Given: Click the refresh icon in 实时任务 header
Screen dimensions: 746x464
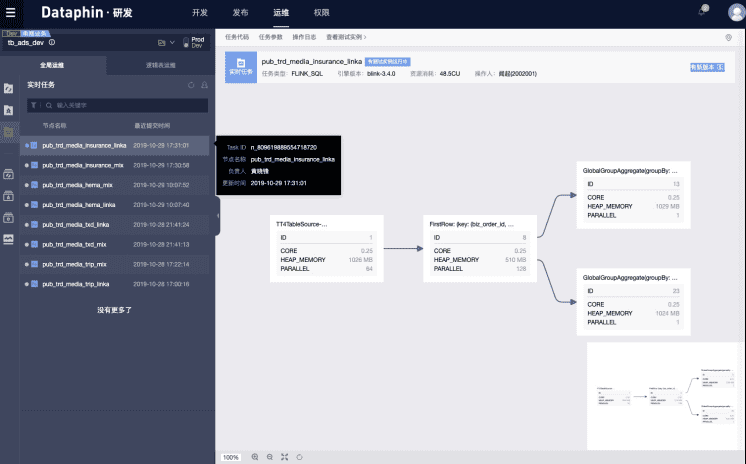Looking at the screenshot, I should point(191,85).
